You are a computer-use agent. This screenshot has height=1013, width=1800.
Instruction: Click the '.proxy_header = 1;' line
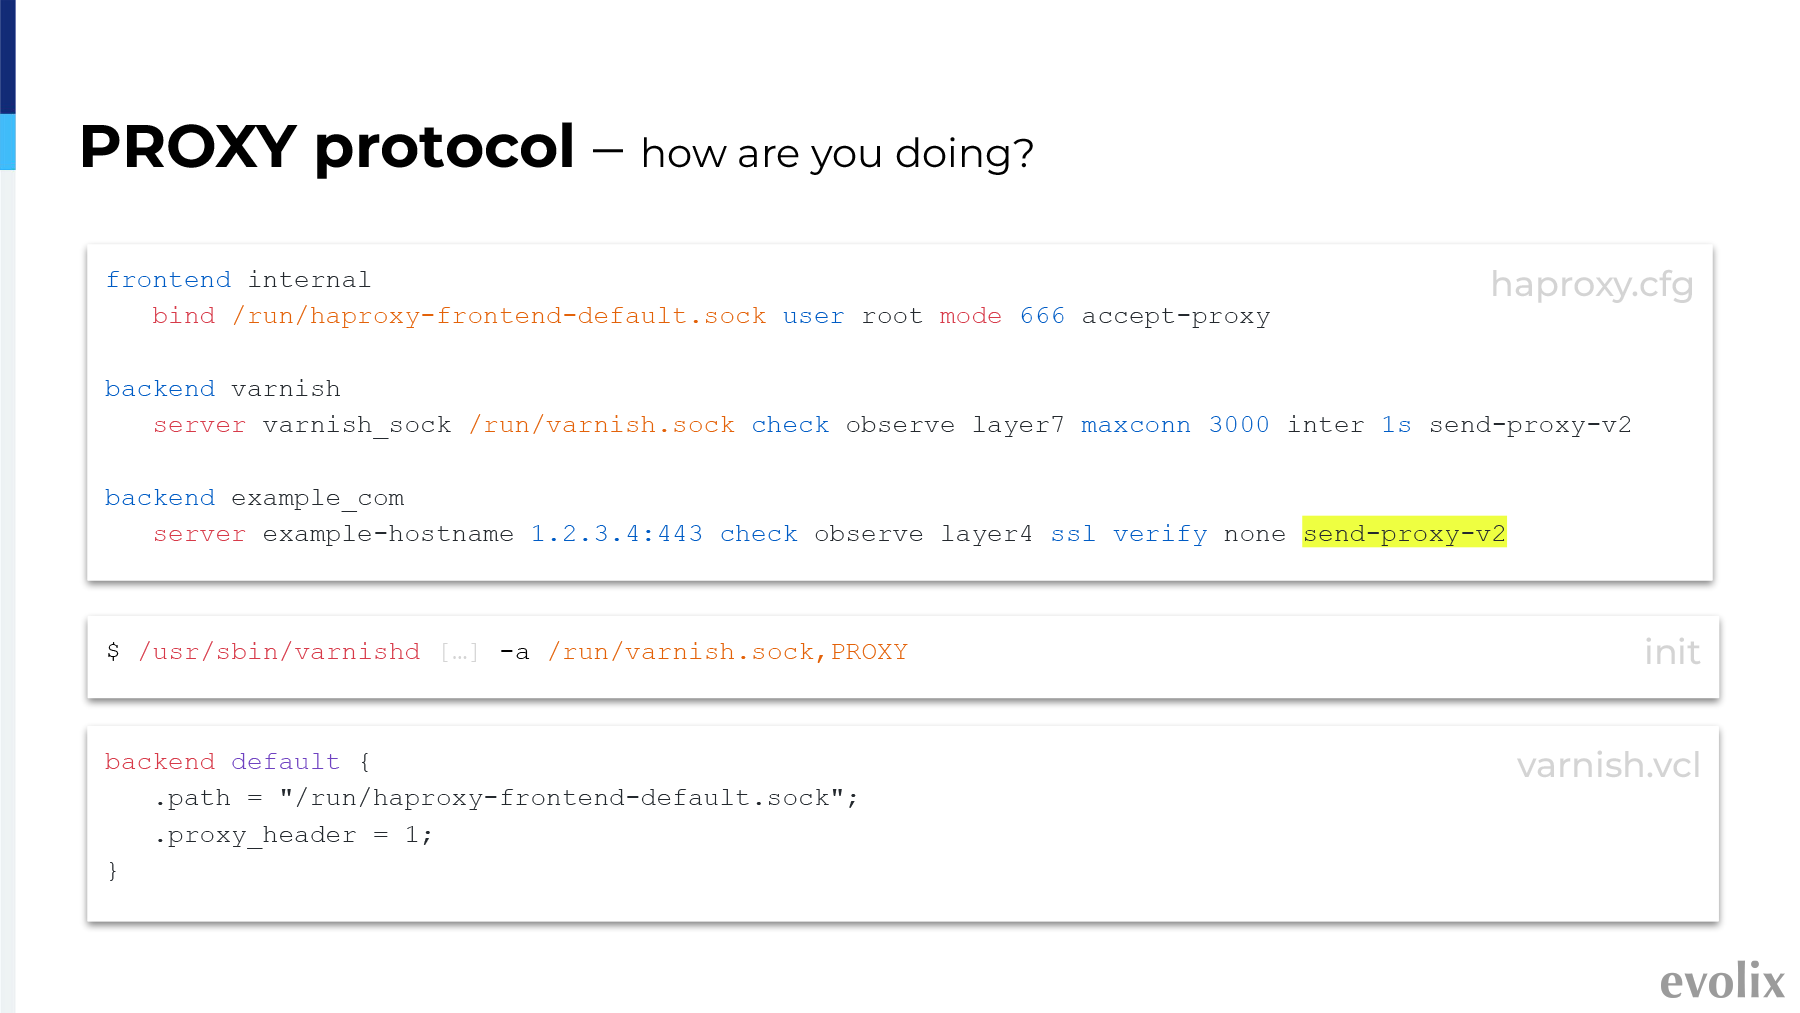click(x=293, y=835)
